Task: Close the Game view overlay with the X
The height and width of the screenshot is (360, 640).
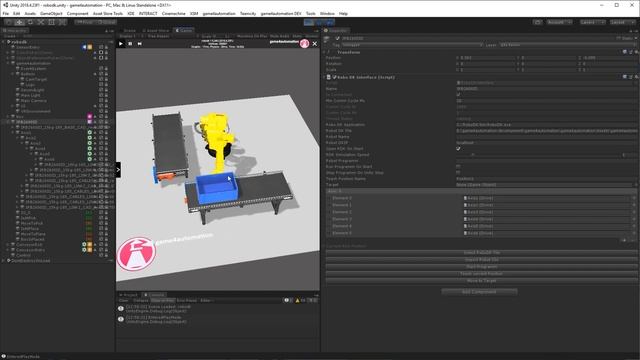Action: 315,44
